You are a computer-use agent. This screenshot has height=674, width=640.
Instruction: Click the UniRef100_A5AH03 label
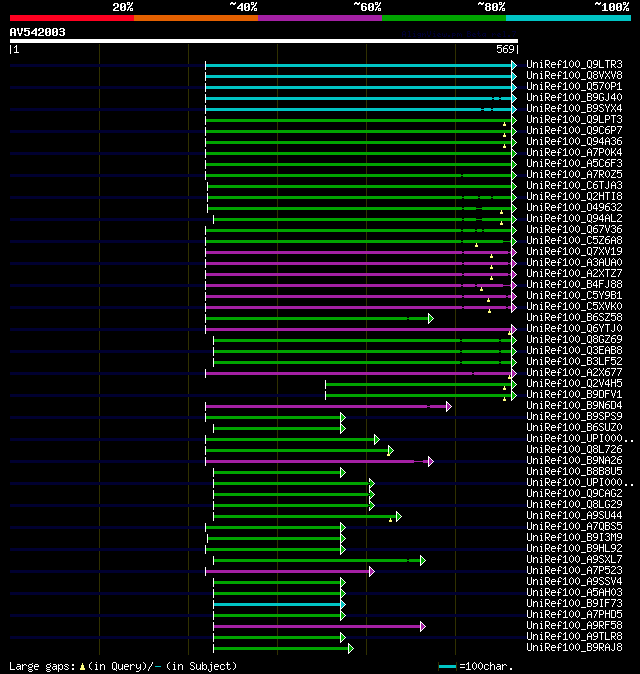pyautogui.click(x=574, y=593)
